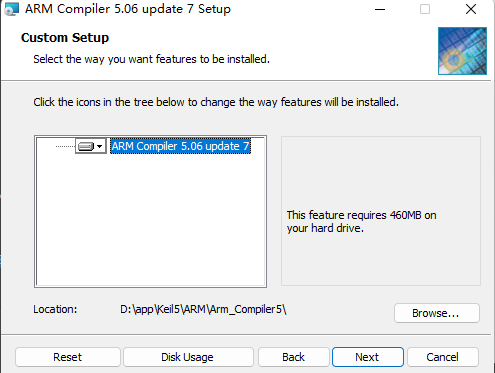Open the Browse... location dialog
This screenshot has width=495, height=373.
tap(437, 313)
